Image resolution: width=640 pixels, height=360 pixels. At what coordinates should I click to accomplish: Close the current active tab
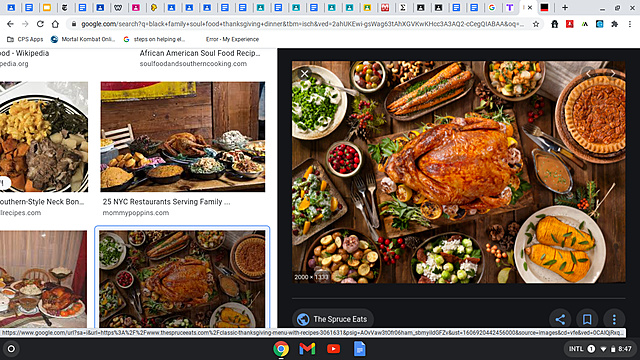[530, 7]
